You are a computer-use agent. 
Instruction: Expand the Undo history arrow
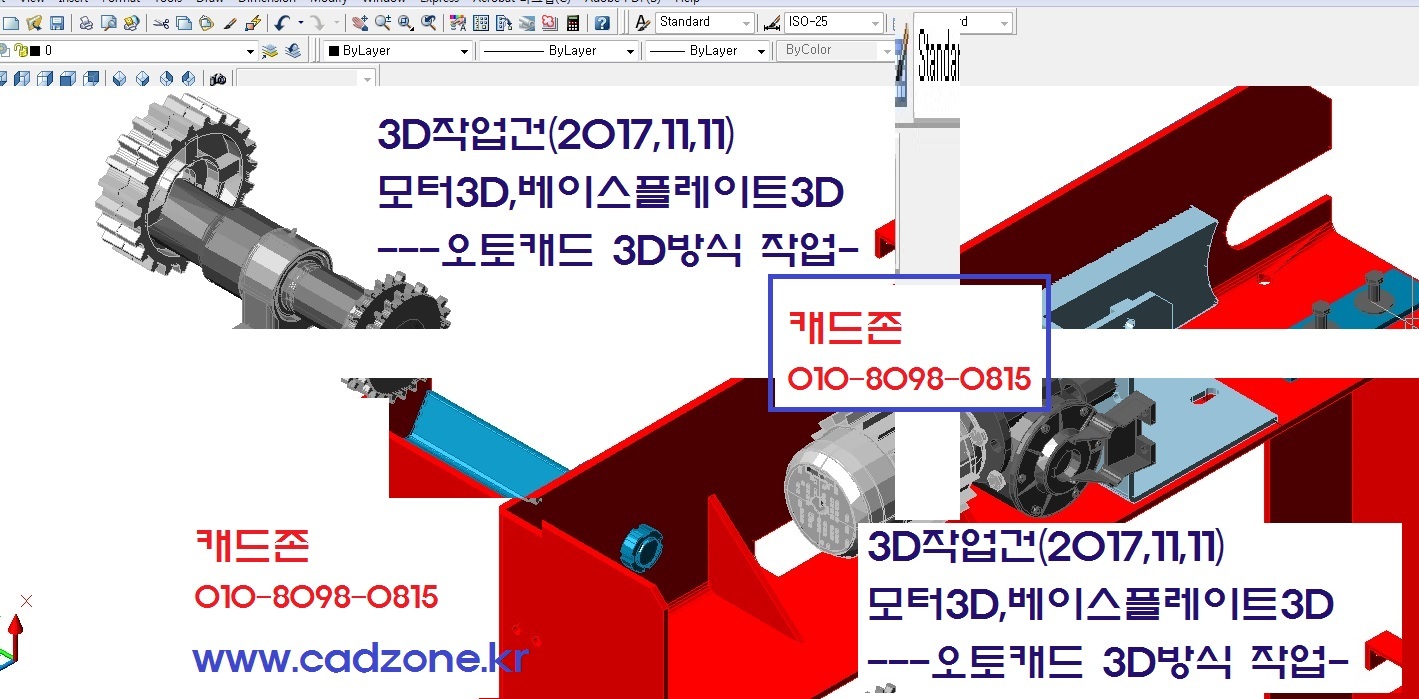(x=300, y=23)
